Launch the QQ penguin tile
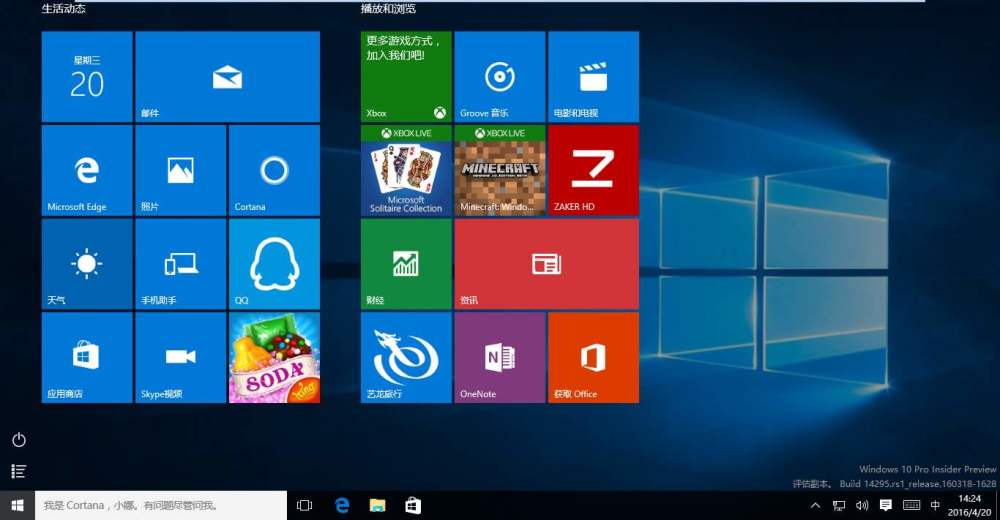This screenshot has height=520, width=1000. pos(274,264)
